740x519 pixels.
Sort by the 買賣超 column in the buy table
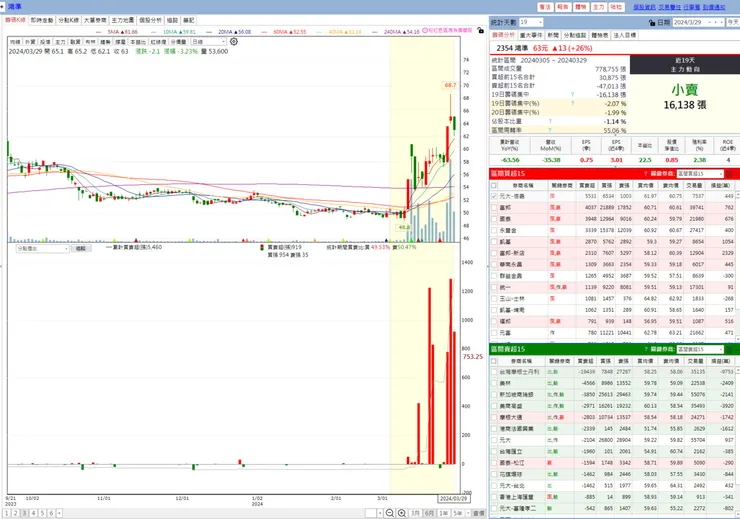click(586, 185)
